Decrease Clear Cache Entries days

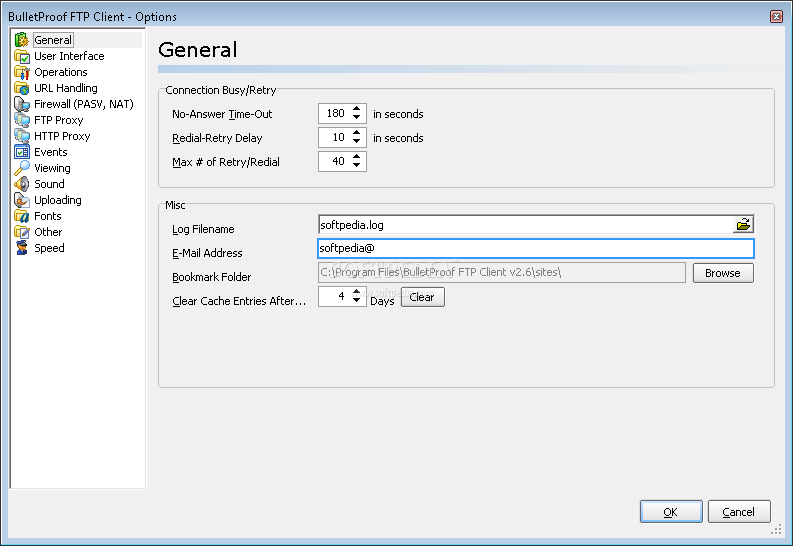[x=357, y=301]
